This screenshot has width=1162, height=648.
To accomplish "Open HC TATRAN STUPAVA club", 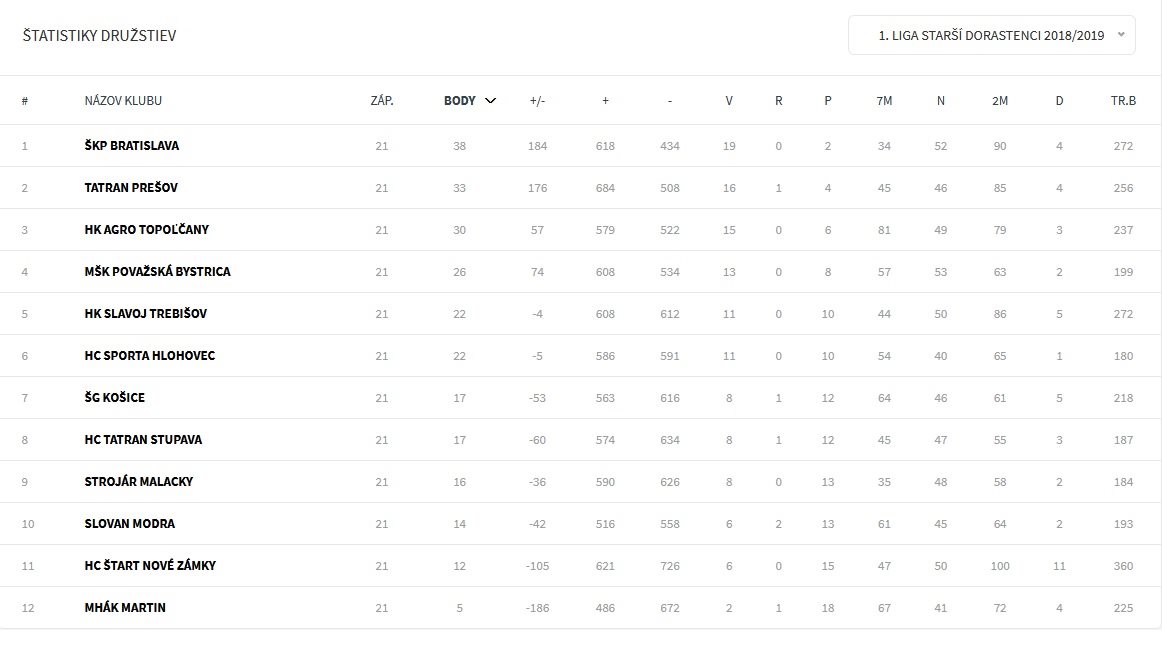I will 144,440.
